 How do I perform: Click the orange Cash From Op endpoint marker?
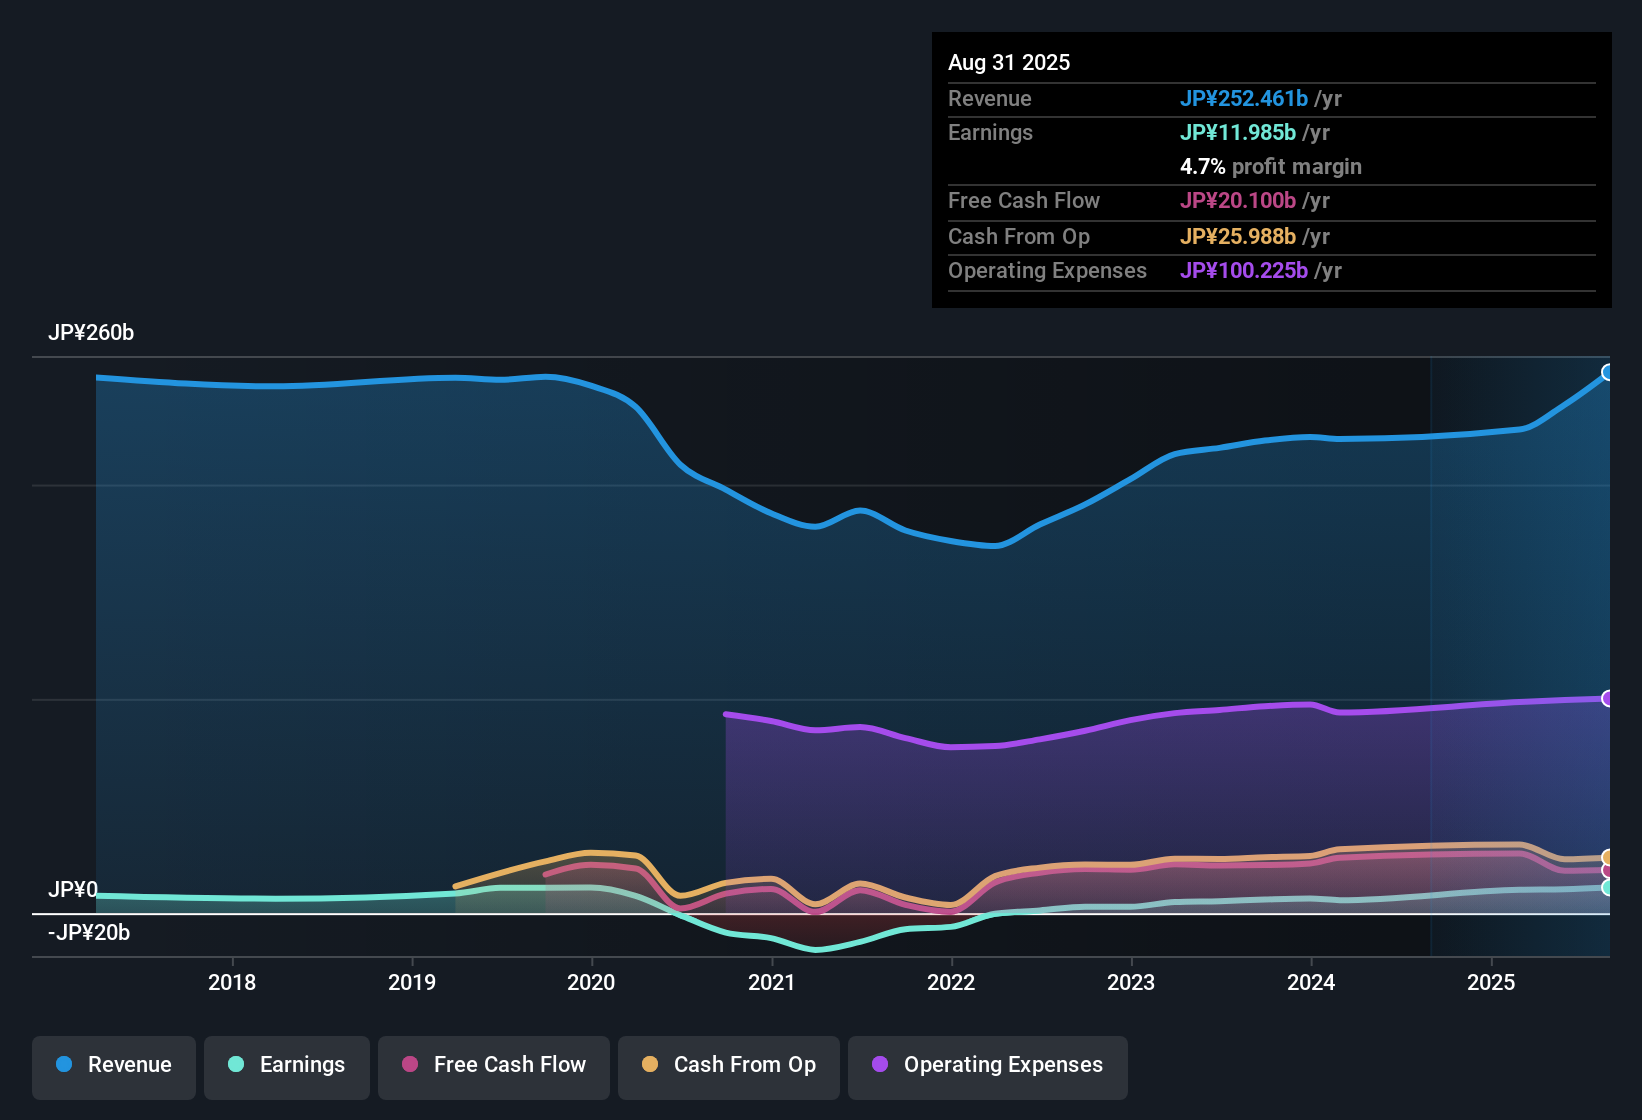tap(1608, 856)
